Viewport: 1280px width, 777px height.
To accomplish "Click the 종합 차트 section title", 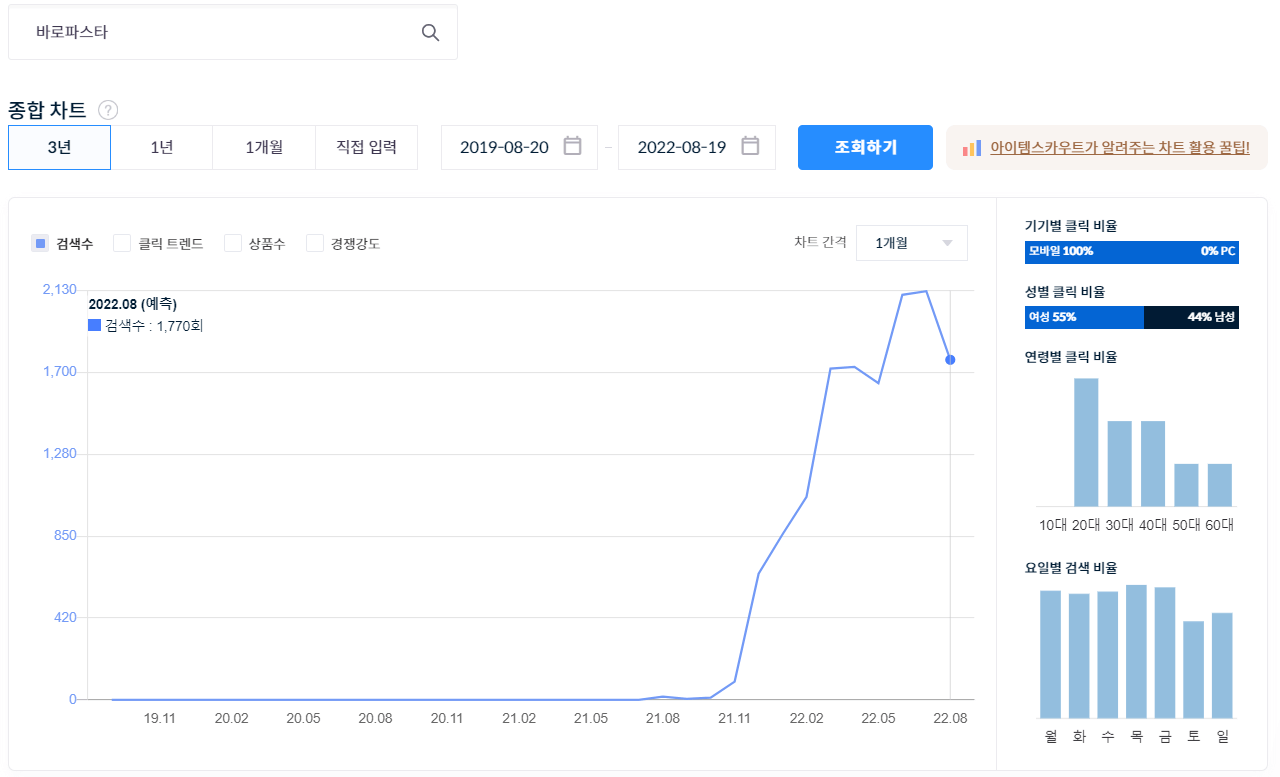I will point(47,110).
